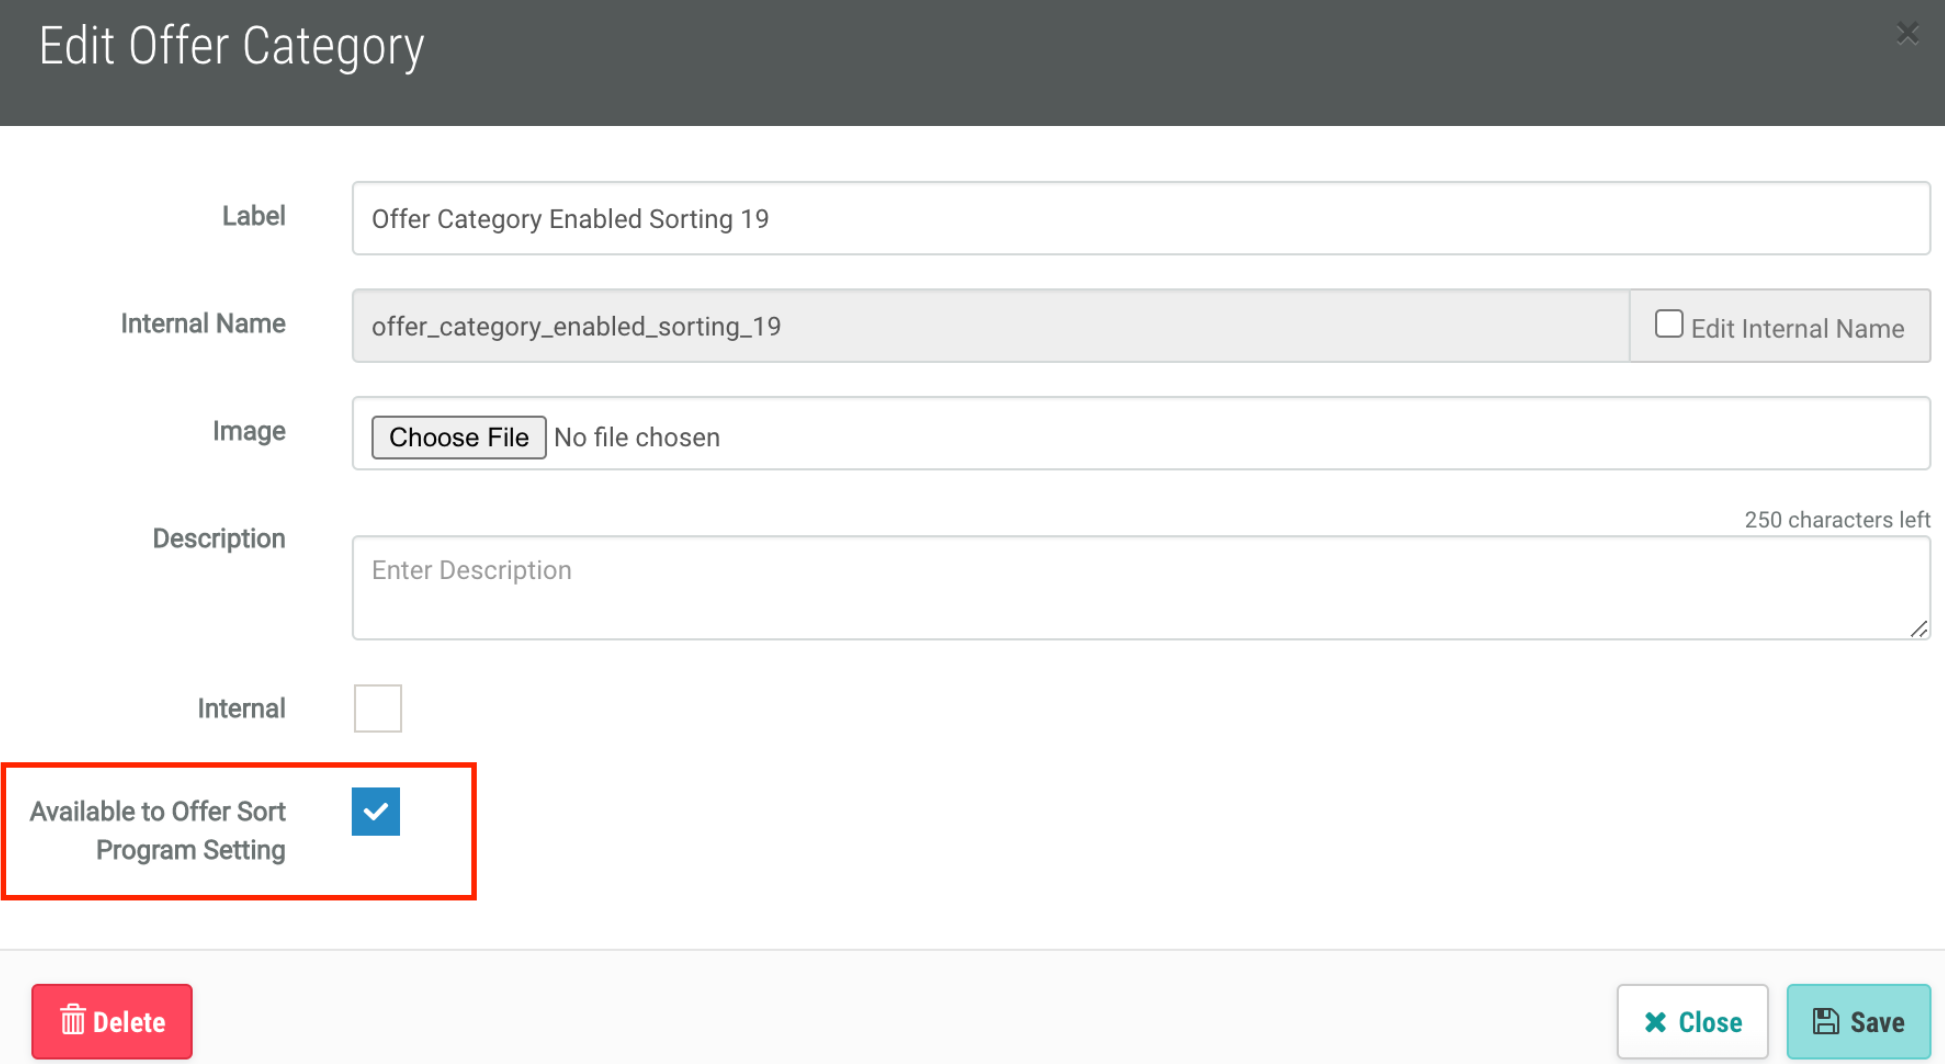Image resolution: width=1945 pixels, height=1064 pixels.
Task: Click the trash icon on the Delete button
Action: pos(73,1021)
